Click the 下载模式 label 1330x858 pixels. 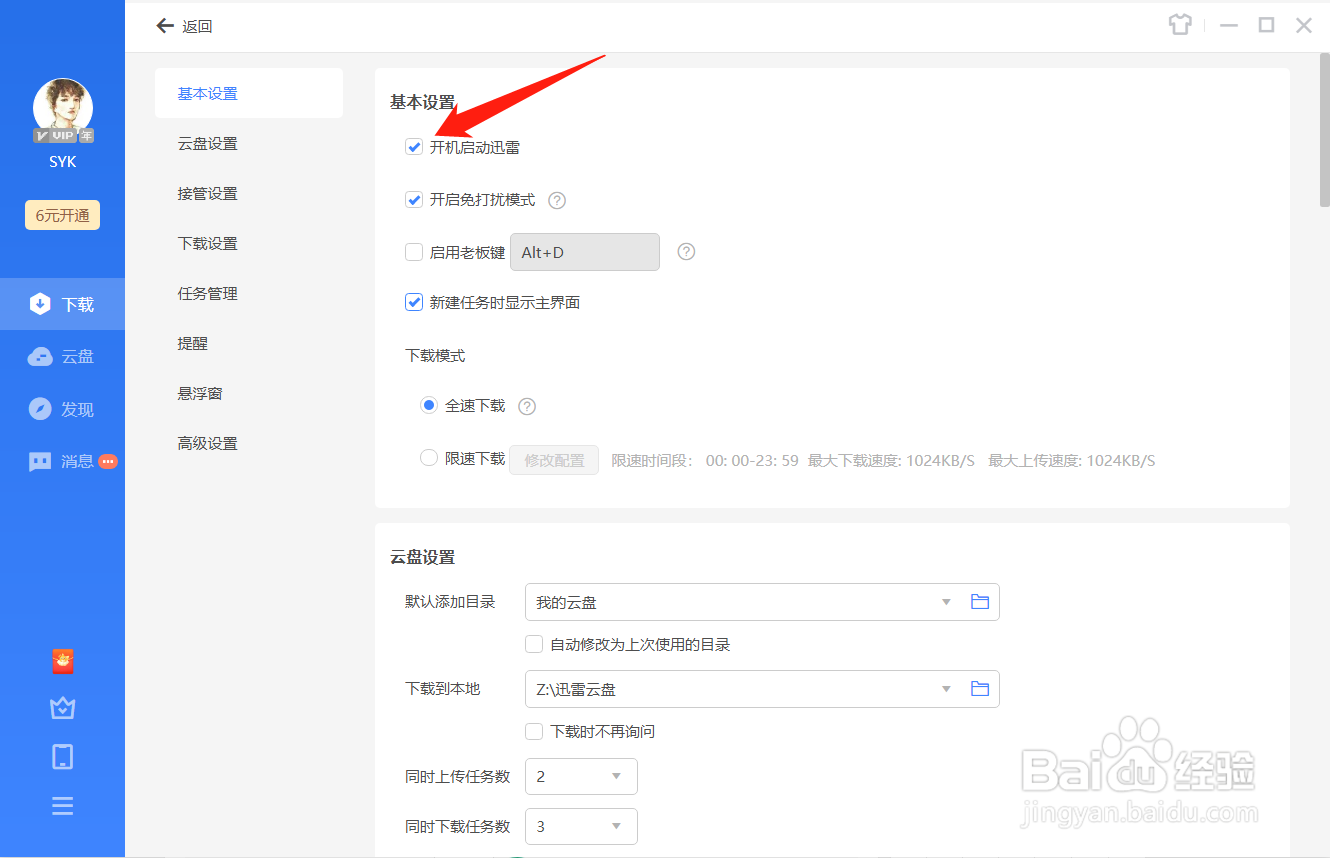pos(435,355)
